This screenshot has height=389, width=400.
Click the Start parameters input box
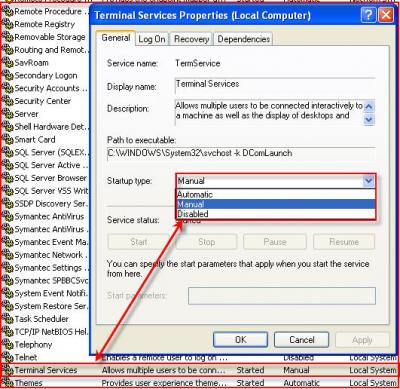pos(282,296)
